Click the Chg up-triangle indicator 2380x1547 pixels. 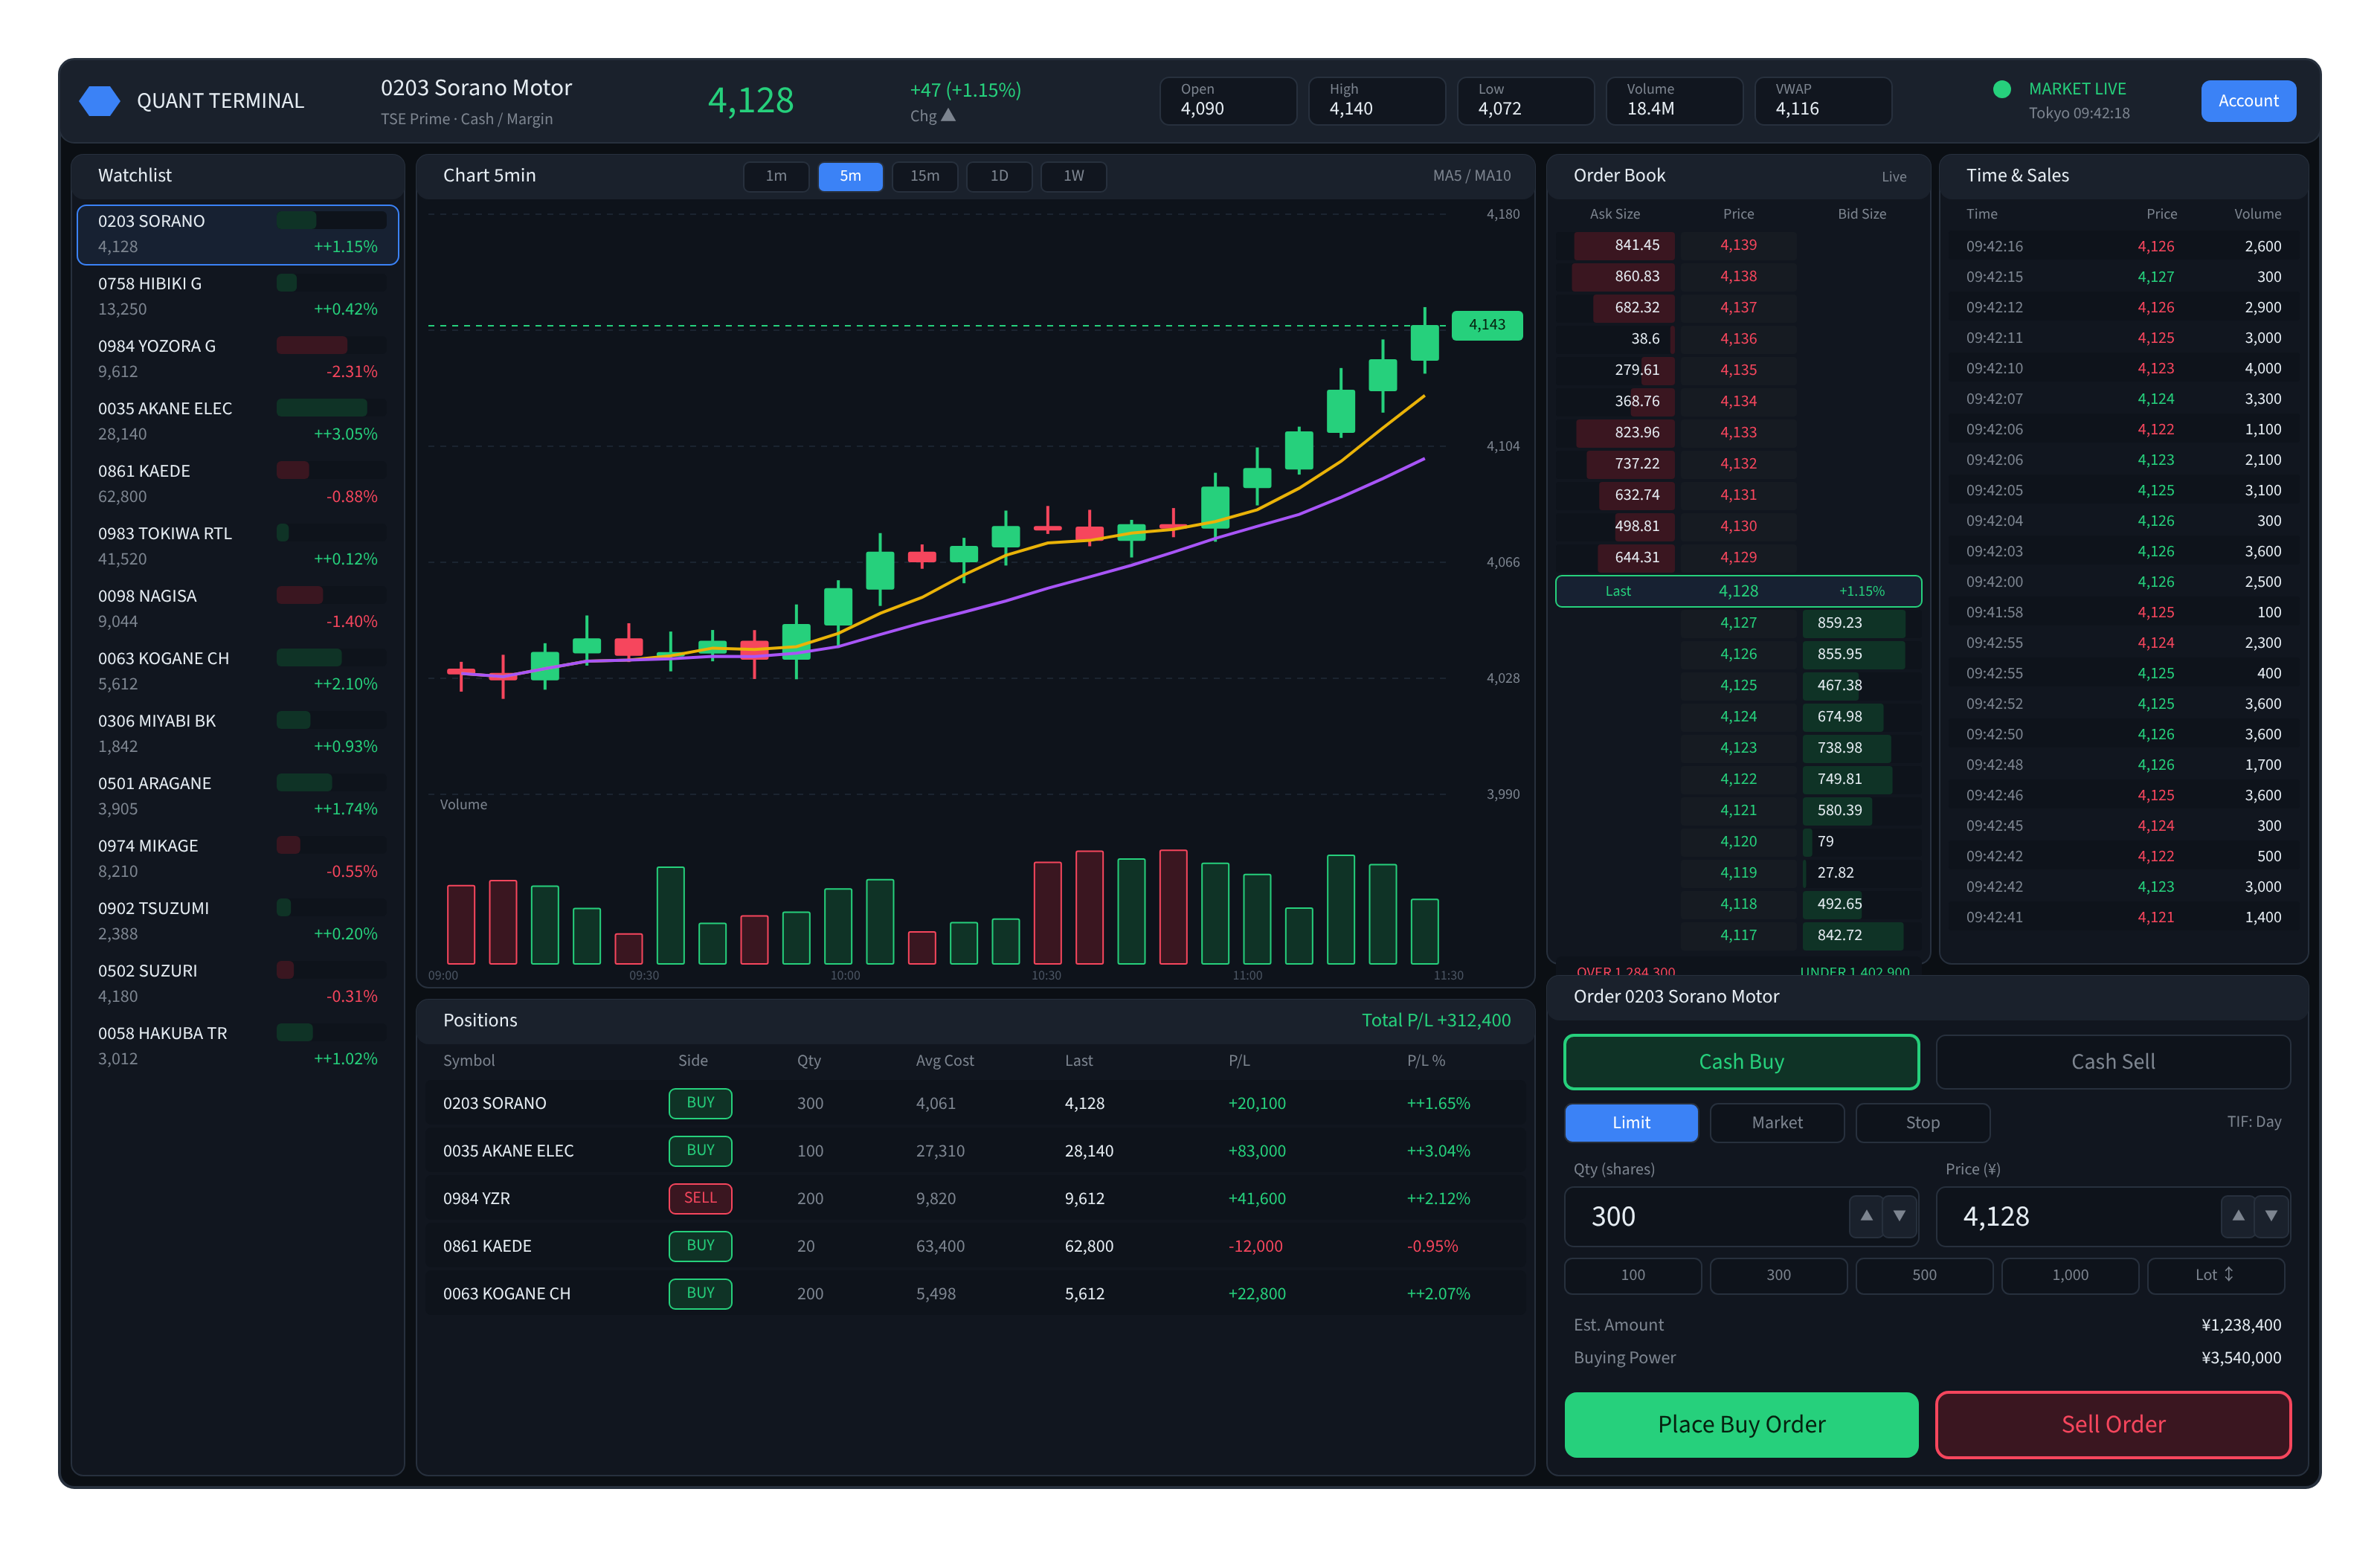click(x=948, y=116)
